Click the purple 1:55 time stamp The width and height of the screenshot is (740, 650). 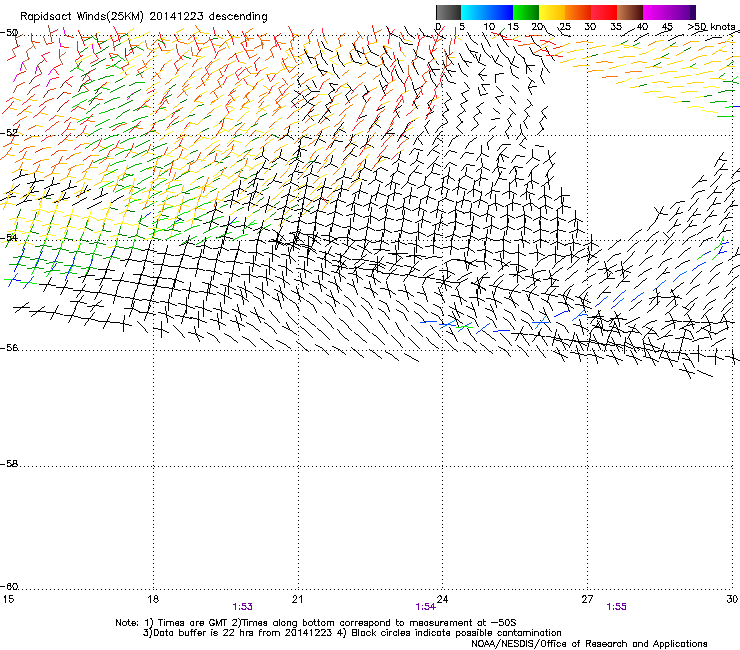(x=616, y=607)
